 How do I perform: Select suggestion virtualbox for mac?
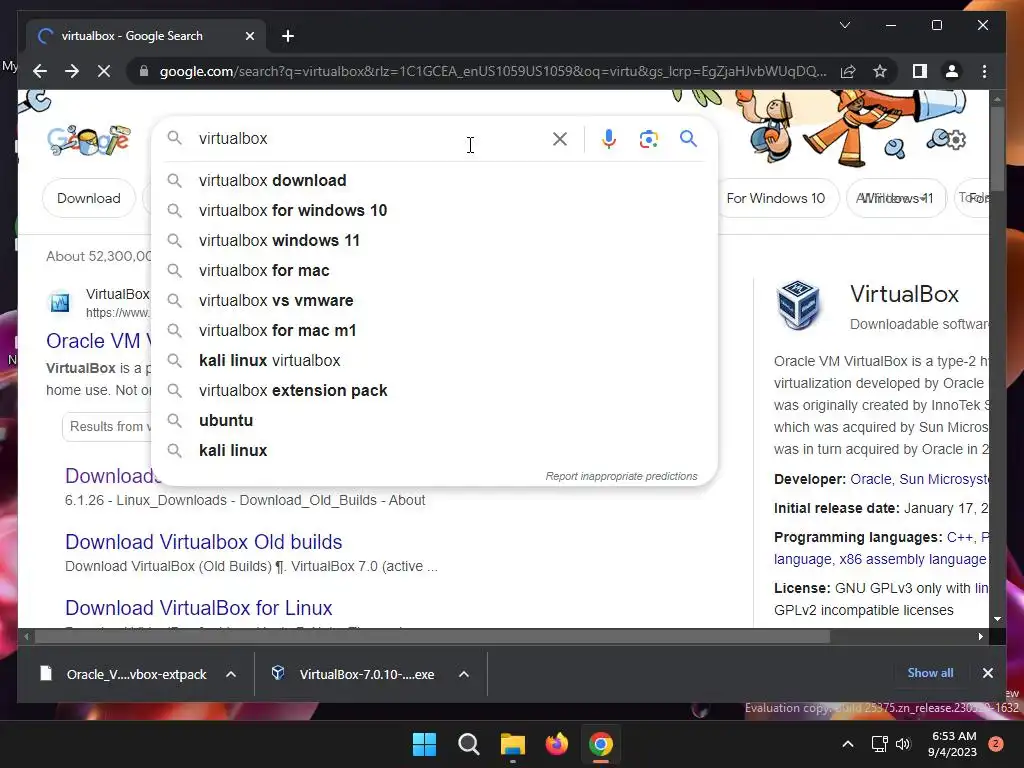pyautogui.click(x=434, y=270)
